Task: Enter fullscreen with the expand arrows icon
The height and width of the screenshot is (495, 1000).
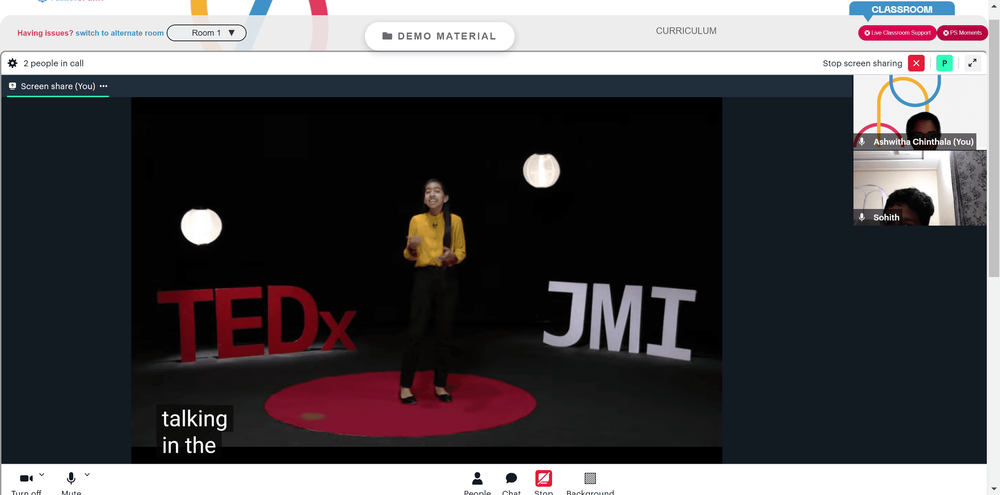Action: click(972, 63)
